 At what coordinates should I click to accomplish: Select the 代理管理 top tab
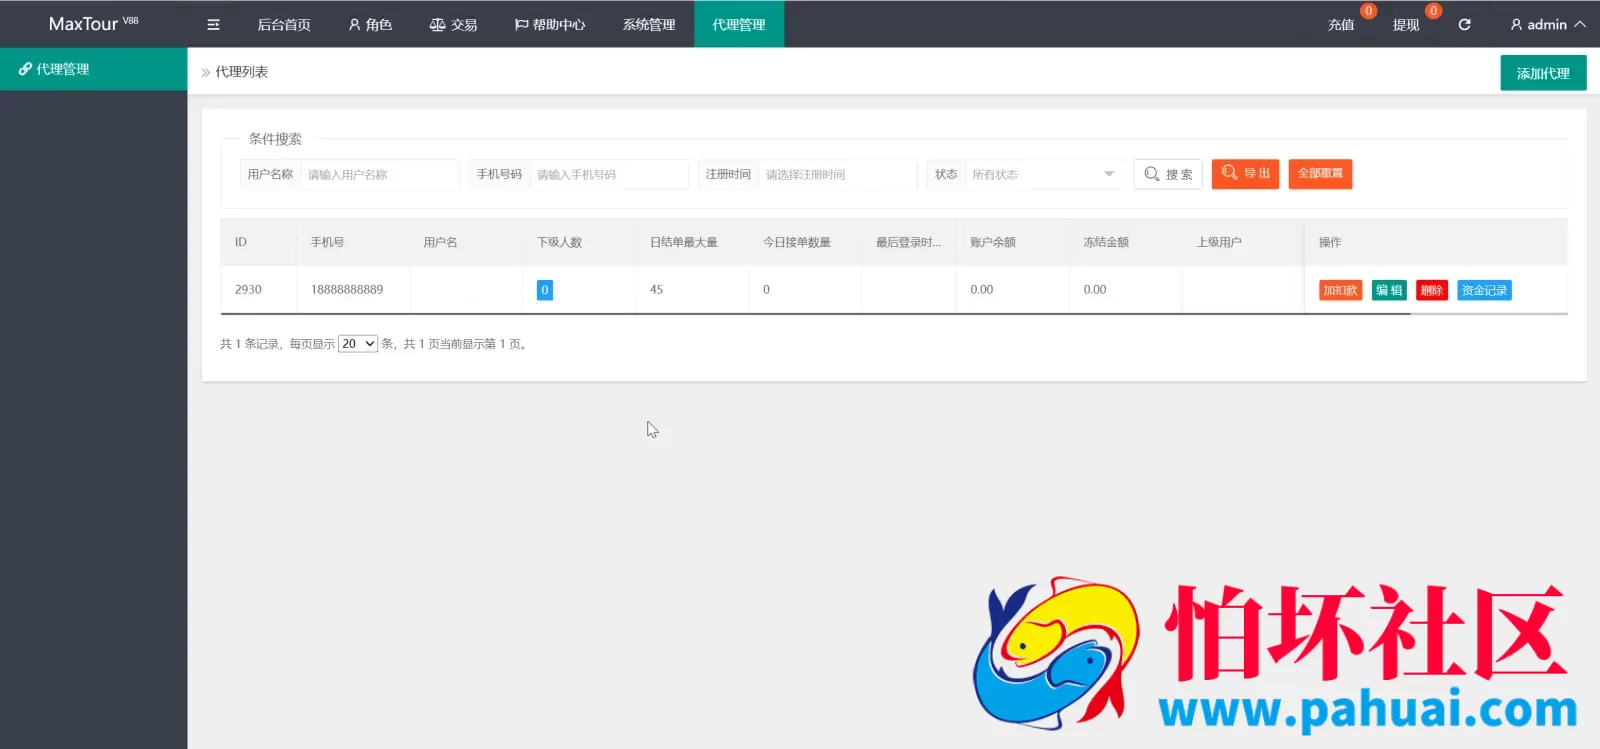pyautogui.click(x=739, y=24)
